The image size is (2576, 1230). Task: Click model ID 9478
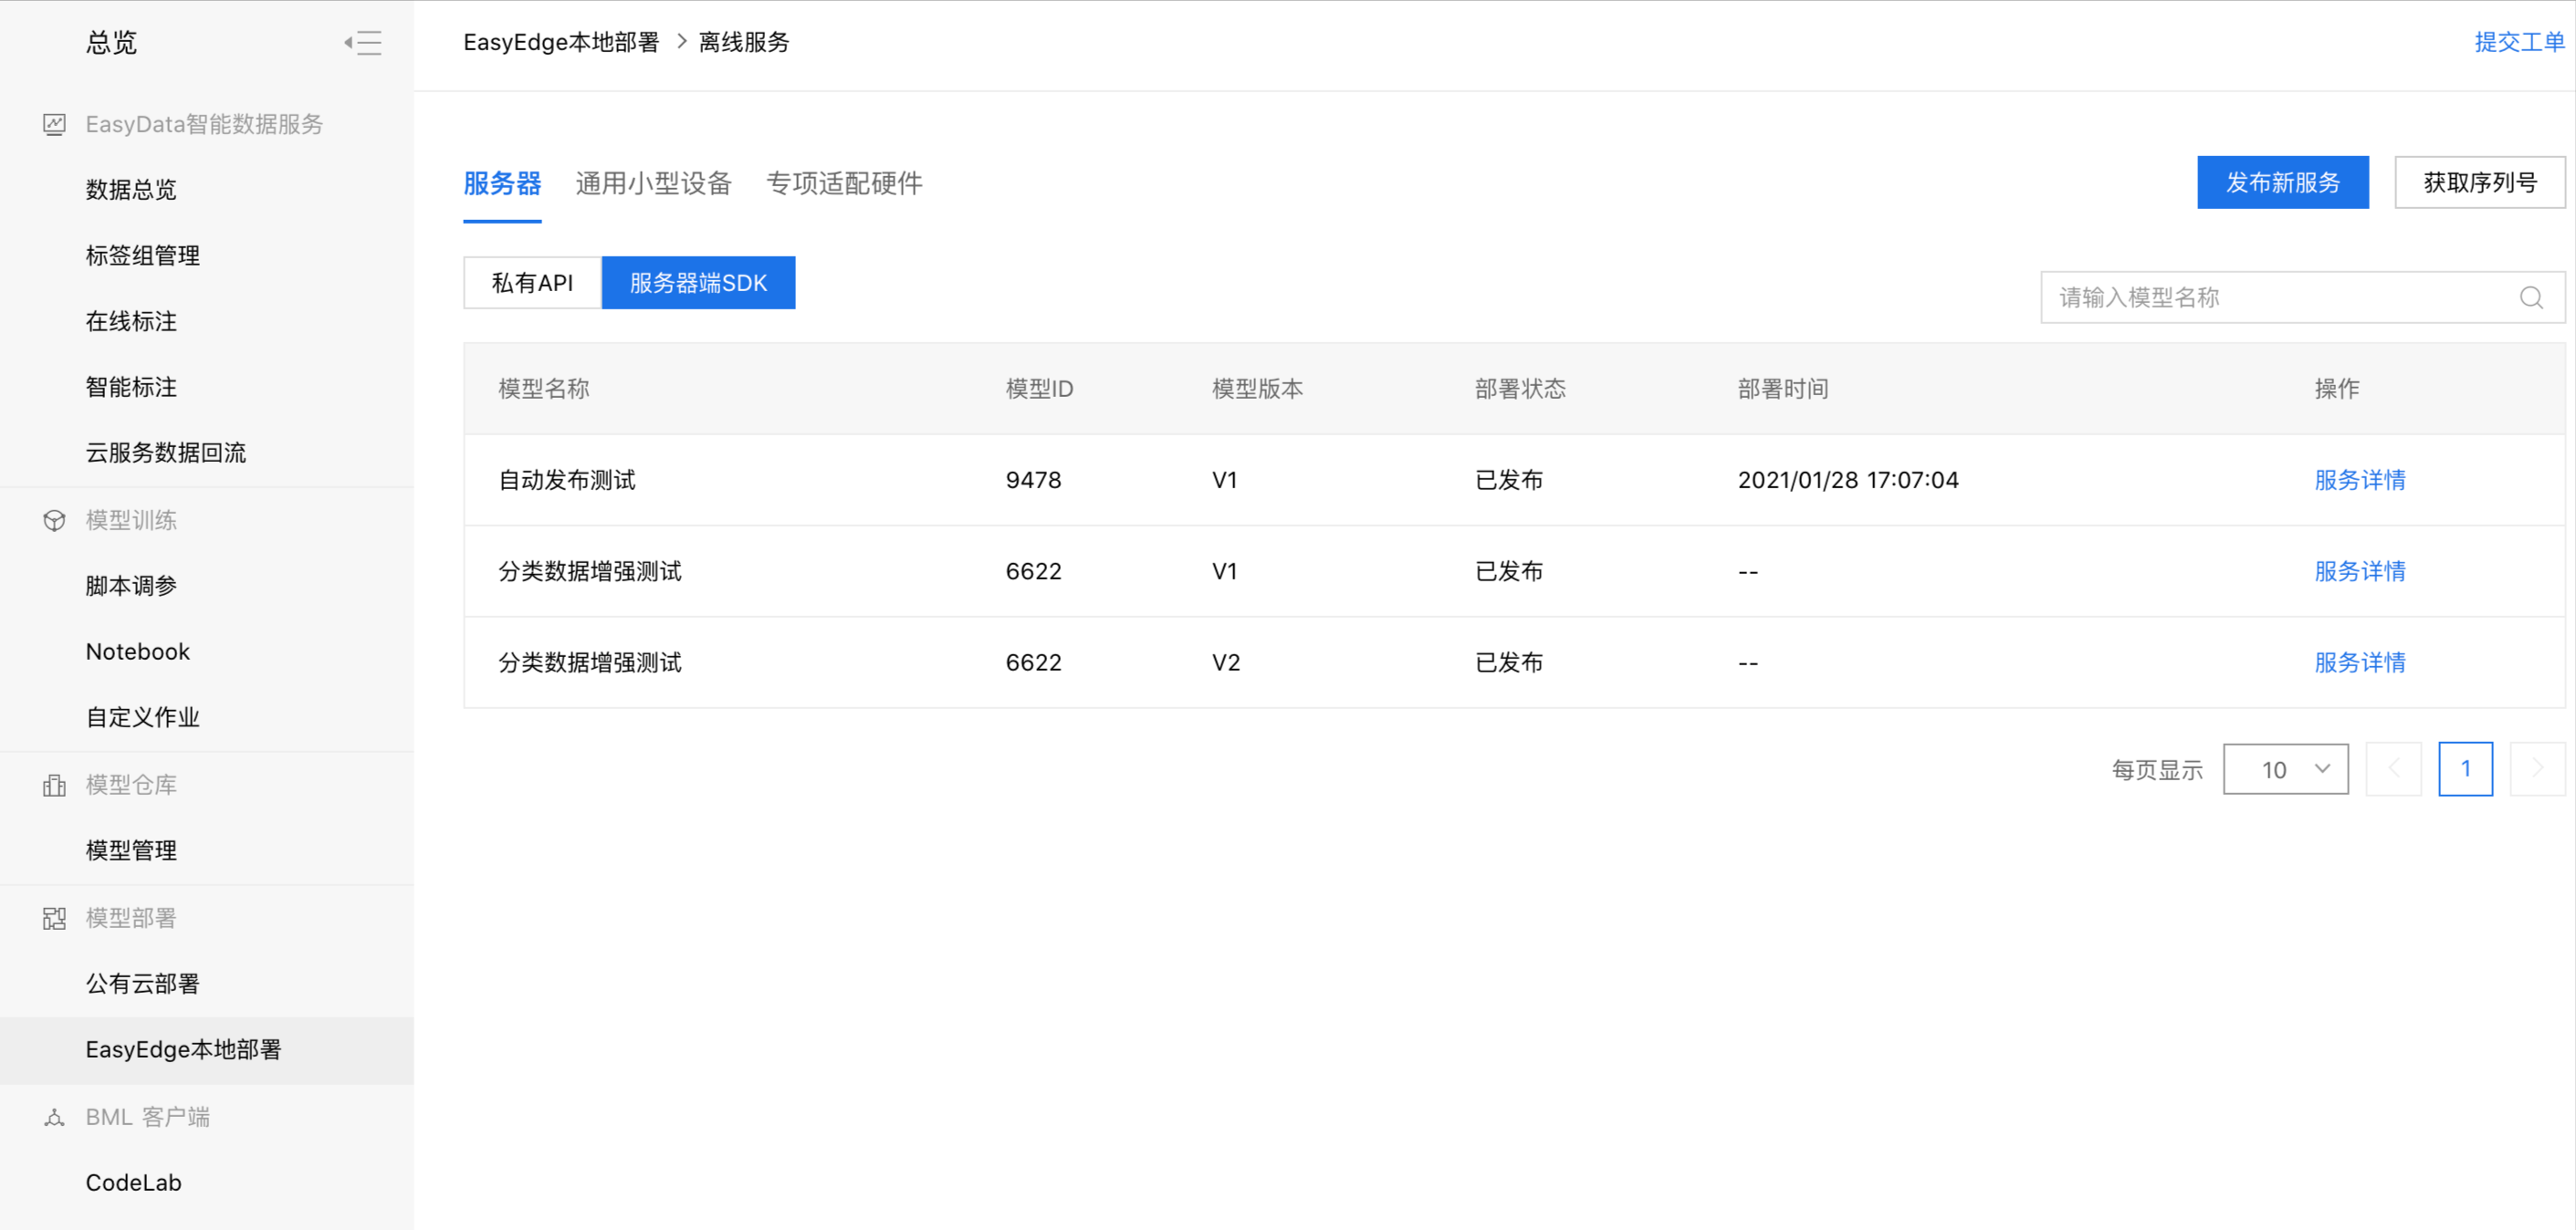click(1034, 480)
